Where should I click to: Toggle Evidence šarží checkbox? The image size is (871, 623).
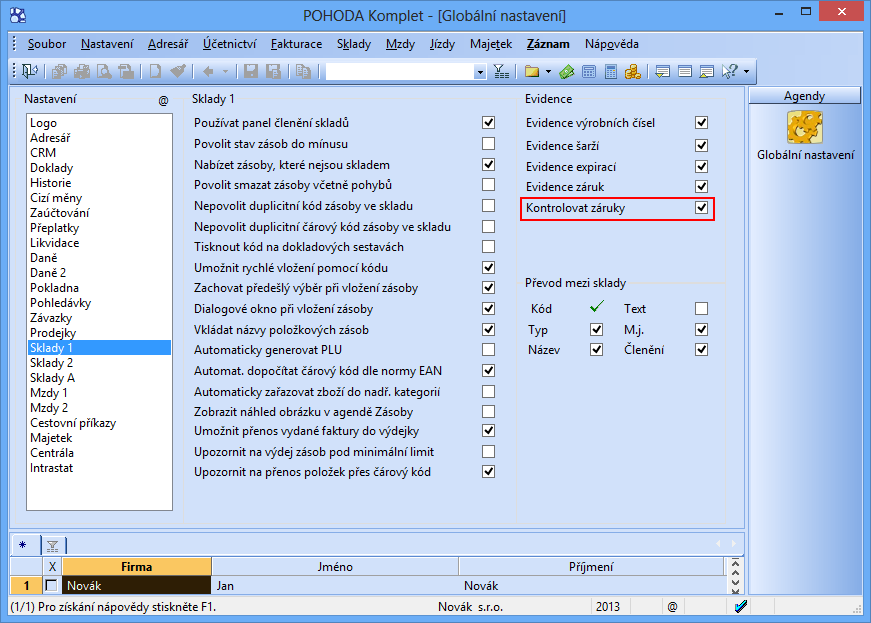point(702,145)
